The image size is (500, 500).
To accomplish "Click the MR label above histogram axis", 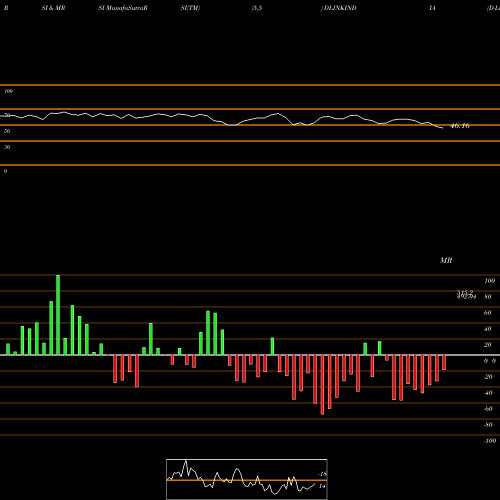I will coord(446,260).
